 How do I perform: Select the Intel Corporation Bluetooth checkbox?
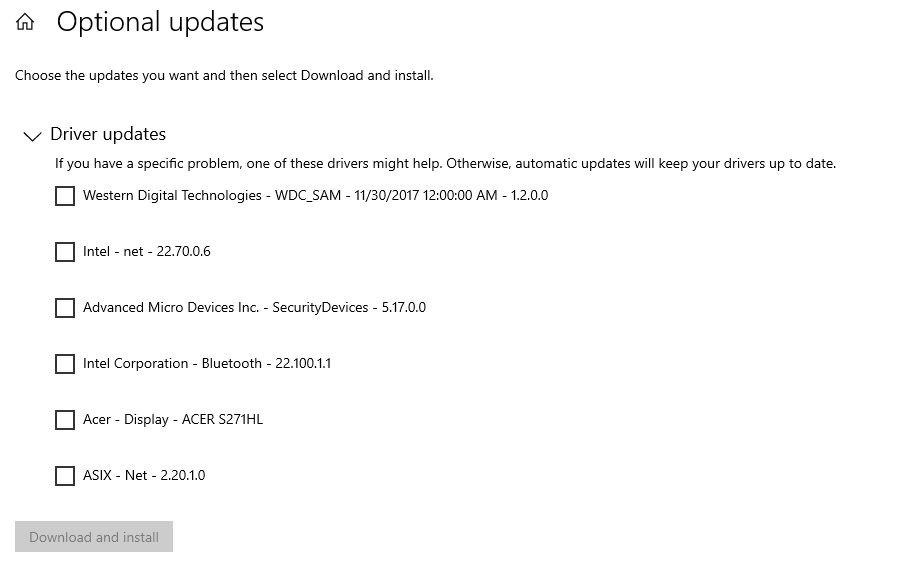coord(65,364)
